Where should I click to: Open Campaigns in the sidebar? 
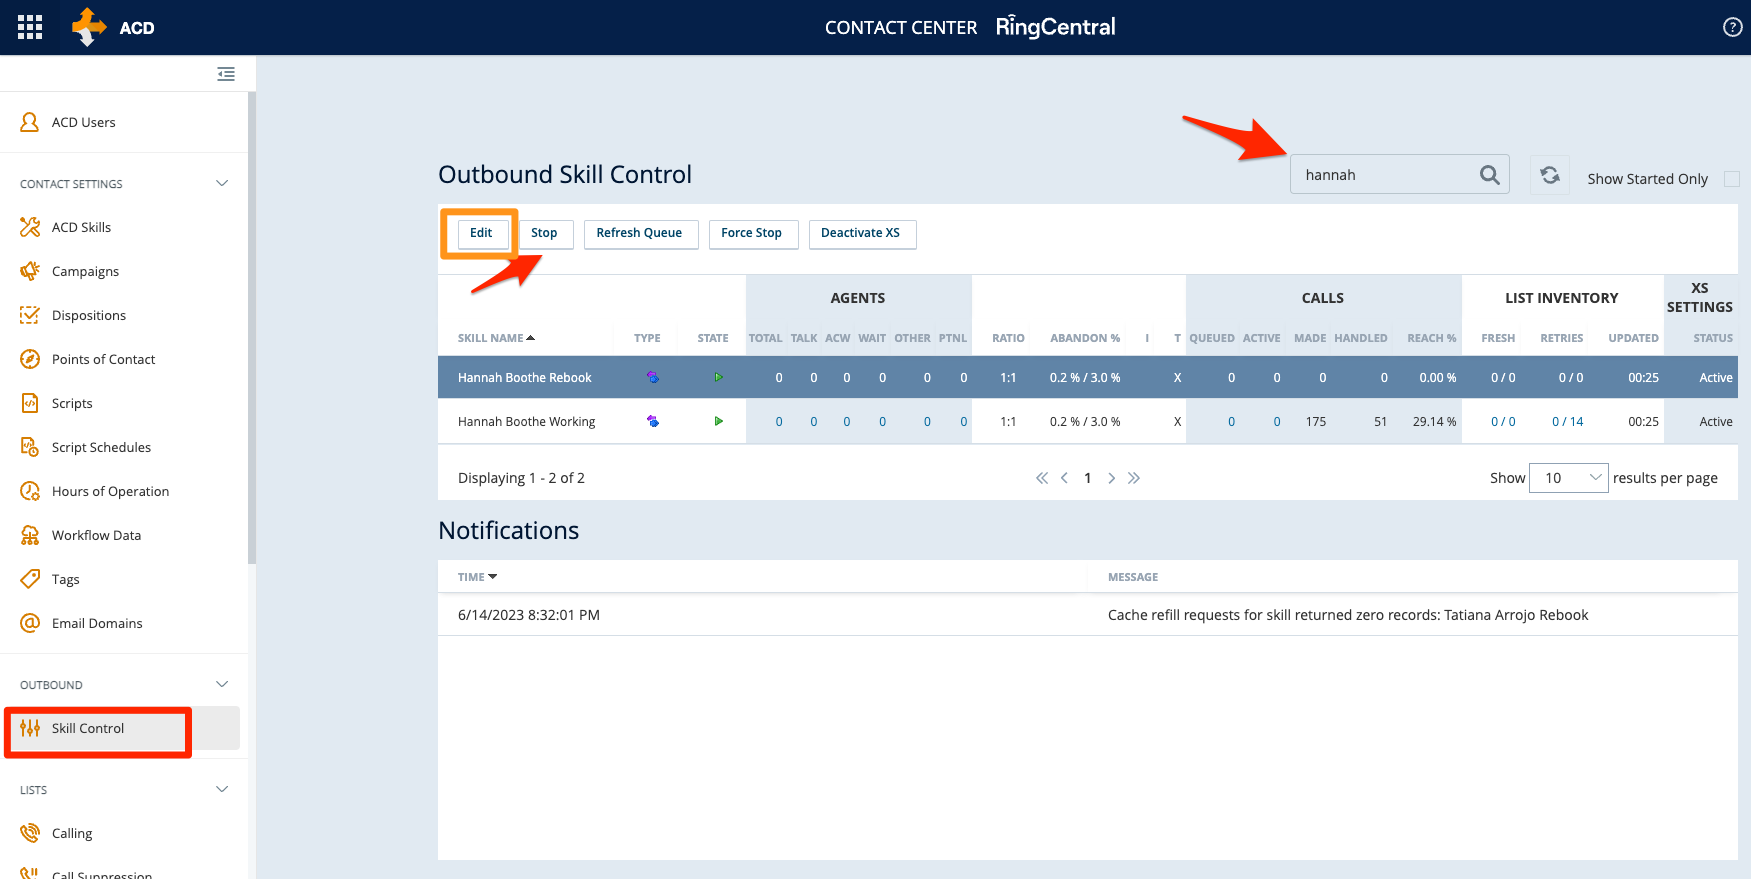pos(85,271)
